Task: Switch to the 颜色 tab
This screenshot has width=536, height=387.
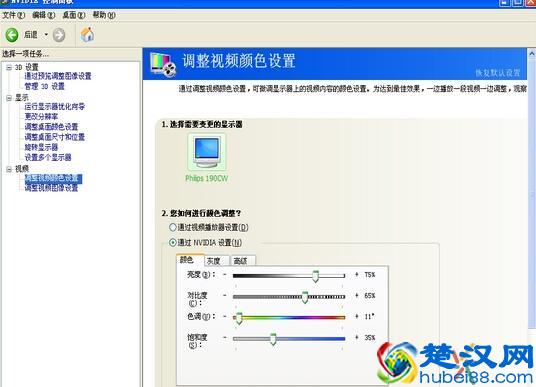Action: 190,260
